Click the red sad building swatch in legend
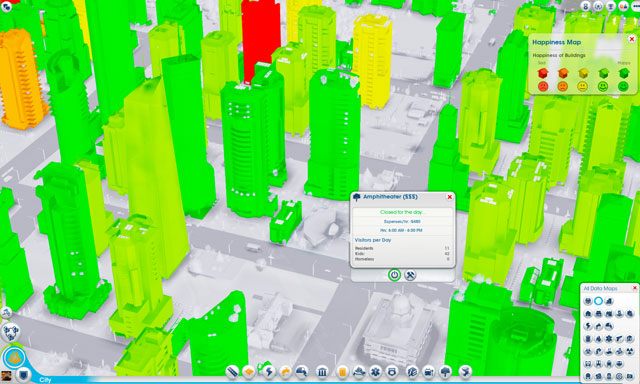The width and height of the screenshot is (640, 384). coord(542,73)
